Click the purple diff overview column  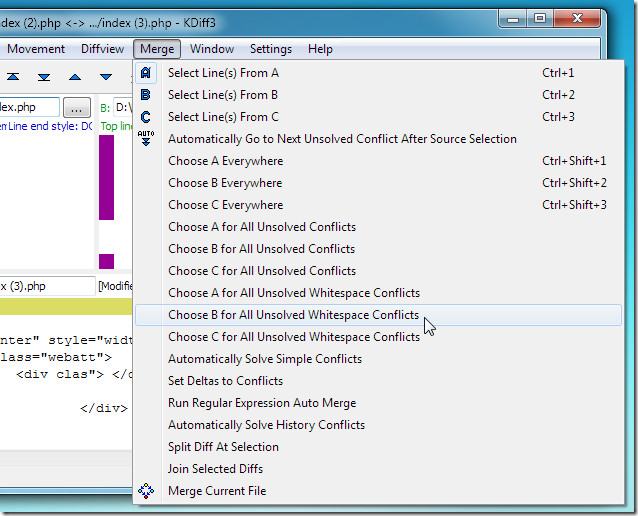click(x=107, y=178)
